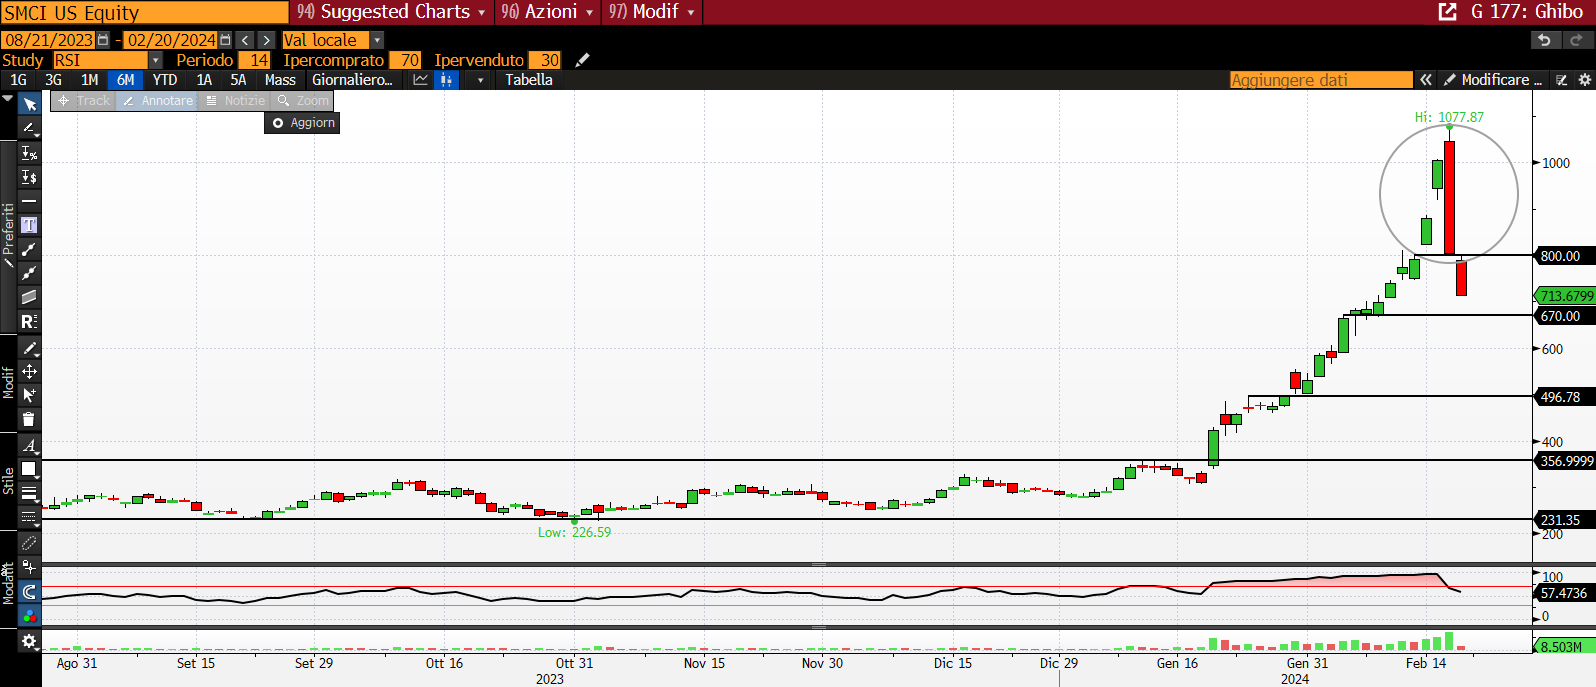Select the 1M time range
Screen dimensions: 1596x687
click(x=89, y=80)
